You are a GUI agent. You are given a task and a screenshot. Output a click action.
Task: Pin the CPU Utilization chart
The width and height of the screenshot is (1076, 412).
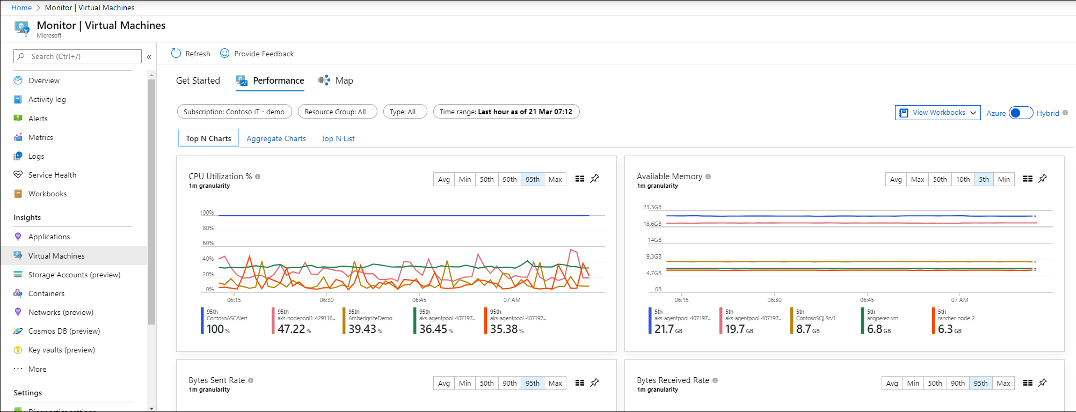pyautogui.click(x=595, y=179)
